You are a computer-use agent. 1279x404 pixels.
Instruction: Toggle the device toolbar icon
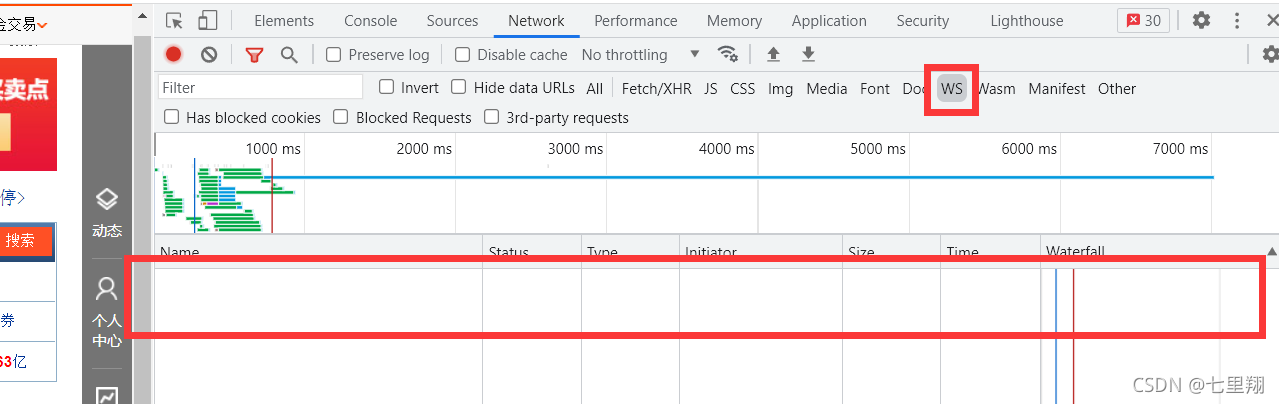207,20
